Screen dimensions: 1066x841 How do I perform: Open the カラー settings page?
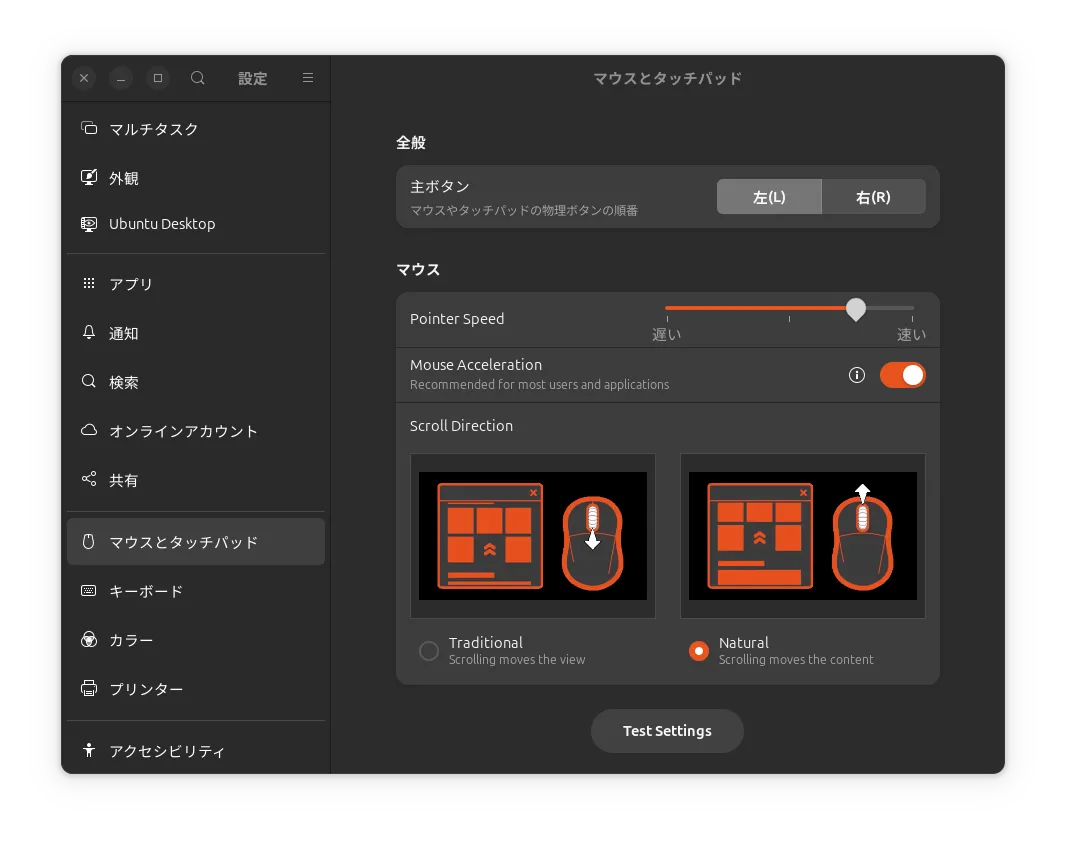pos(196,640)
